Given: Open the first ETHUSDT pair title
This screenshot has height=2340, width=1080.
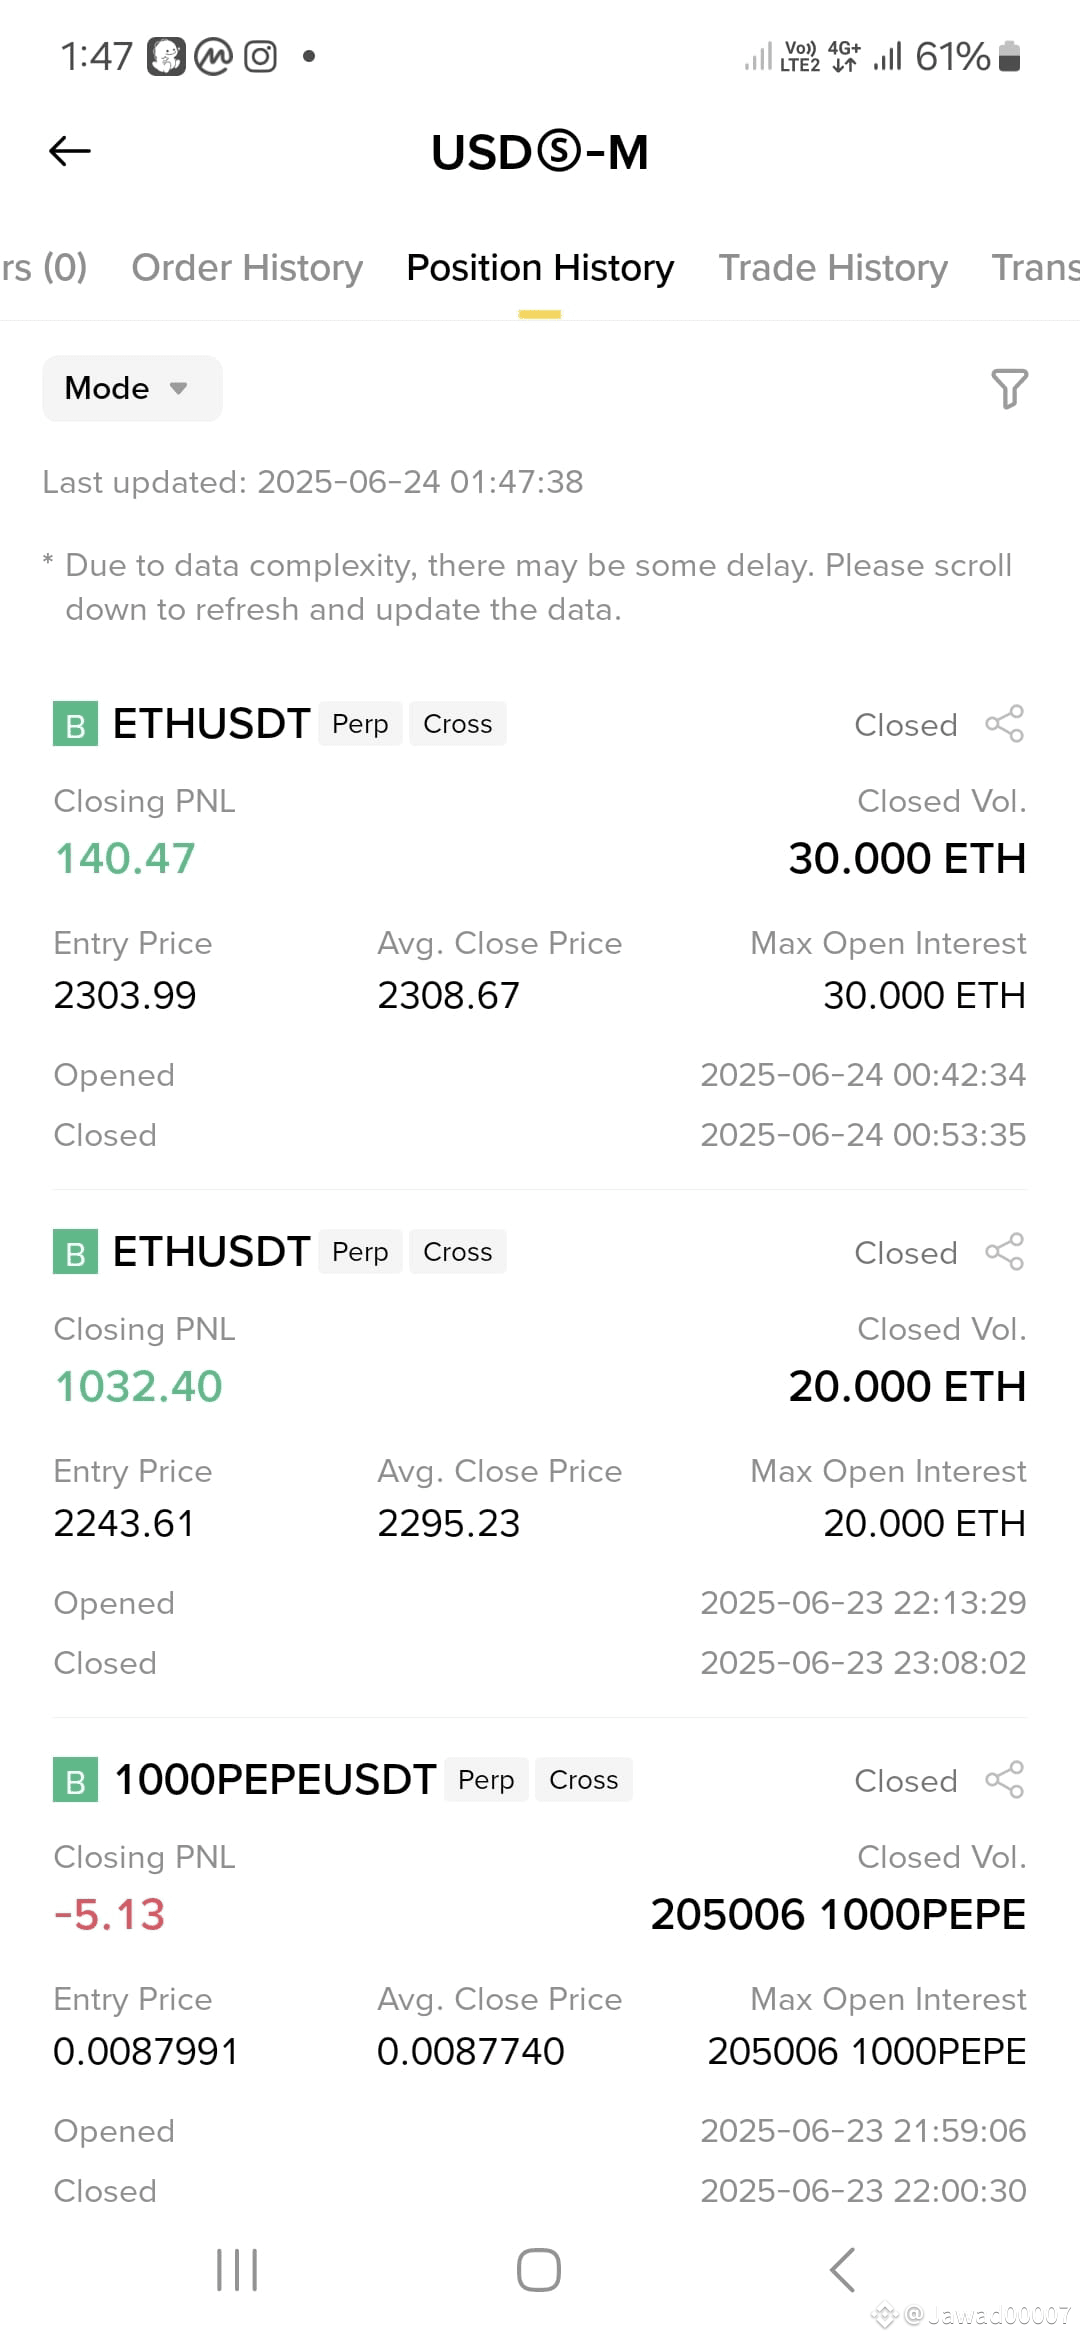Looking at the screenshot, I should pyautogui.click(x=211, y=724).
